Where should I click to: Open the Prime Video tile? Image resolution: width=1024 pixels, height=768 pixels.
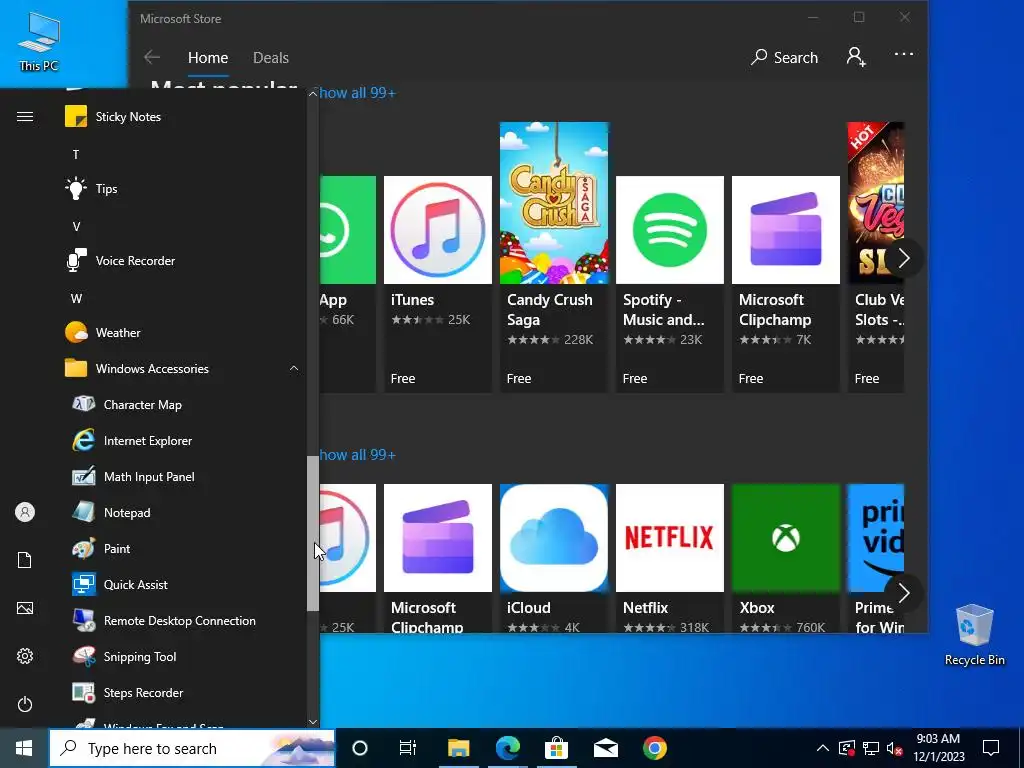pos(875,558)
